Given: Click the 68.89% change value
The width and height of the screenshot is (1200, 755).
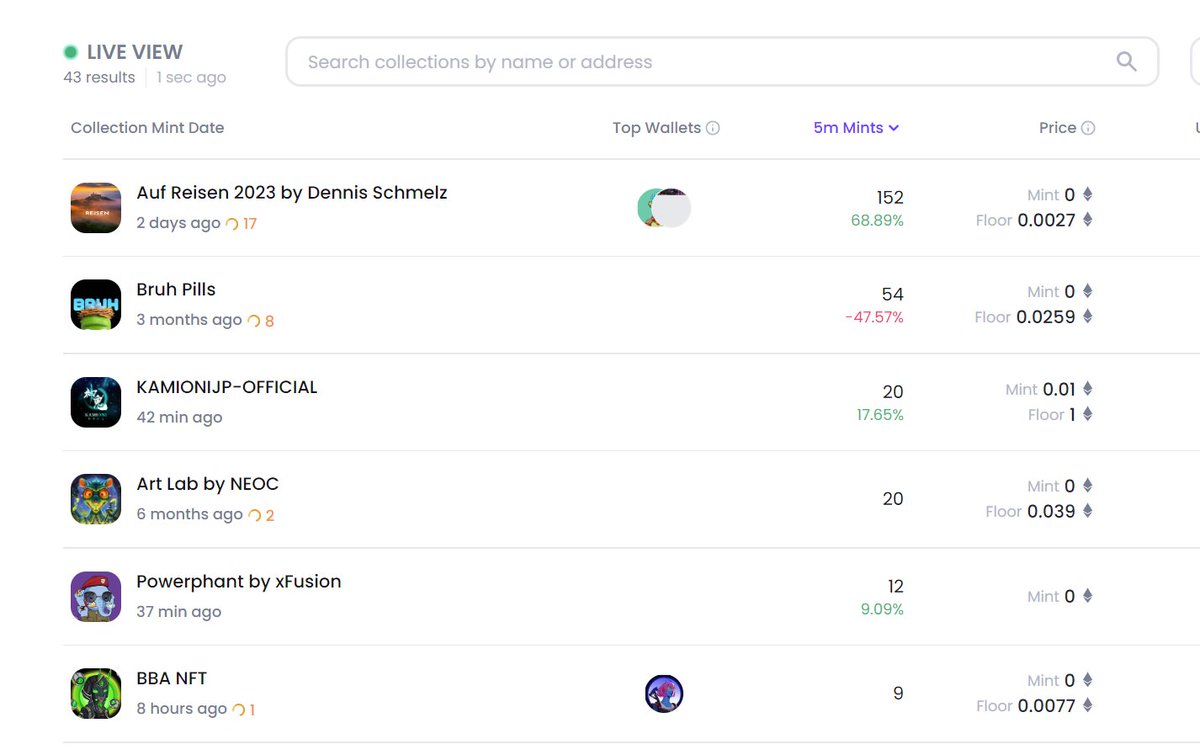Looking at the screenshot, I should (x=877, y=220).
